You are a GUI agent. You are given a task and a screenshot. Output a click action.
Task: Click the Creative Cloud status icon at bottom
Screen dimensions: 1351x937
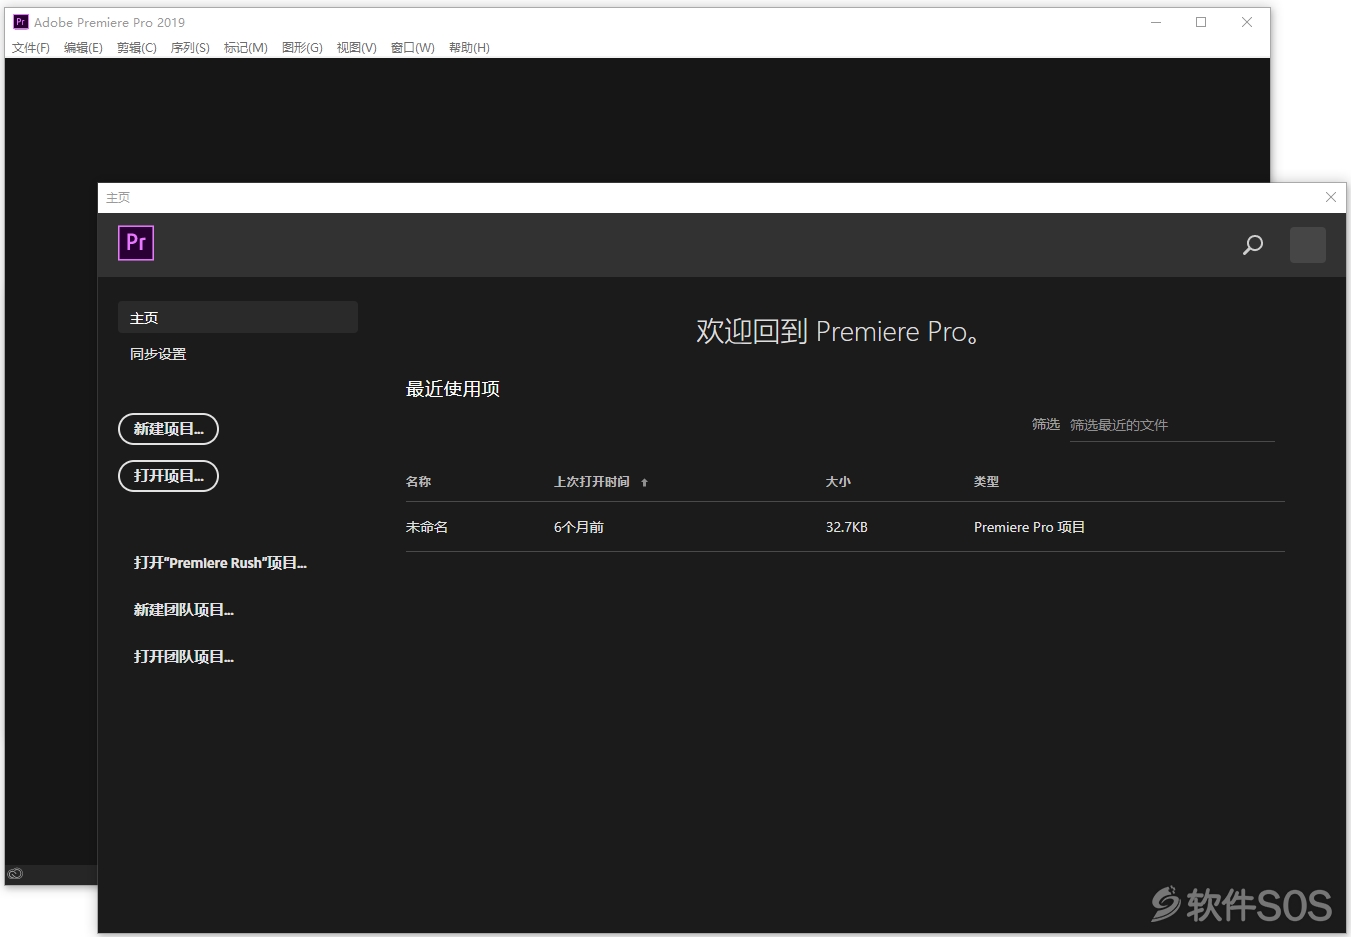tap(15, 873)
